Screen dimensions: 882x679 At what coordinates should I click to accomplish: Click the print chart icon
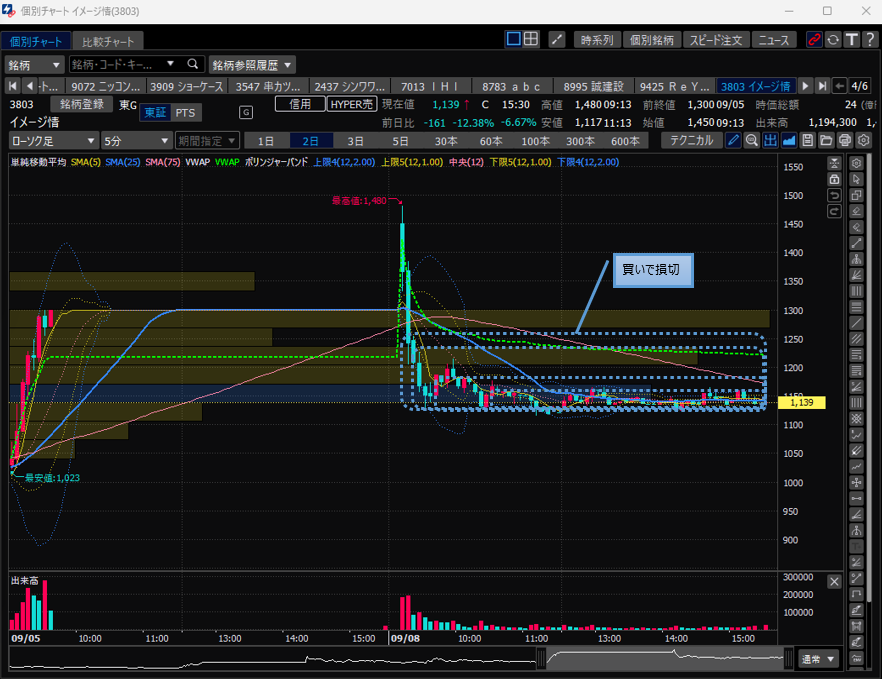click(x=845, y=140)
